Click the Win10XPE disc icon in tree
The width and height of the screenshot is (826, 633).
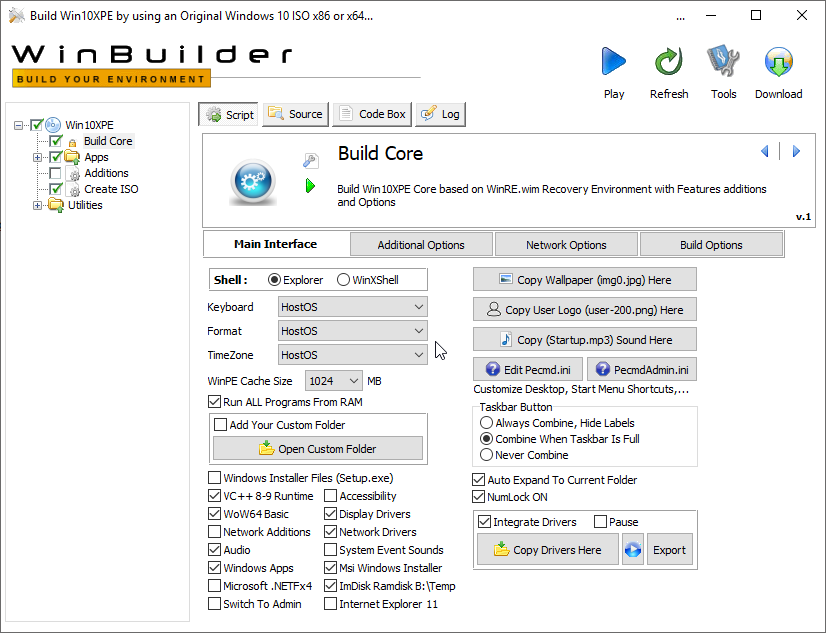tap(53, 125)
